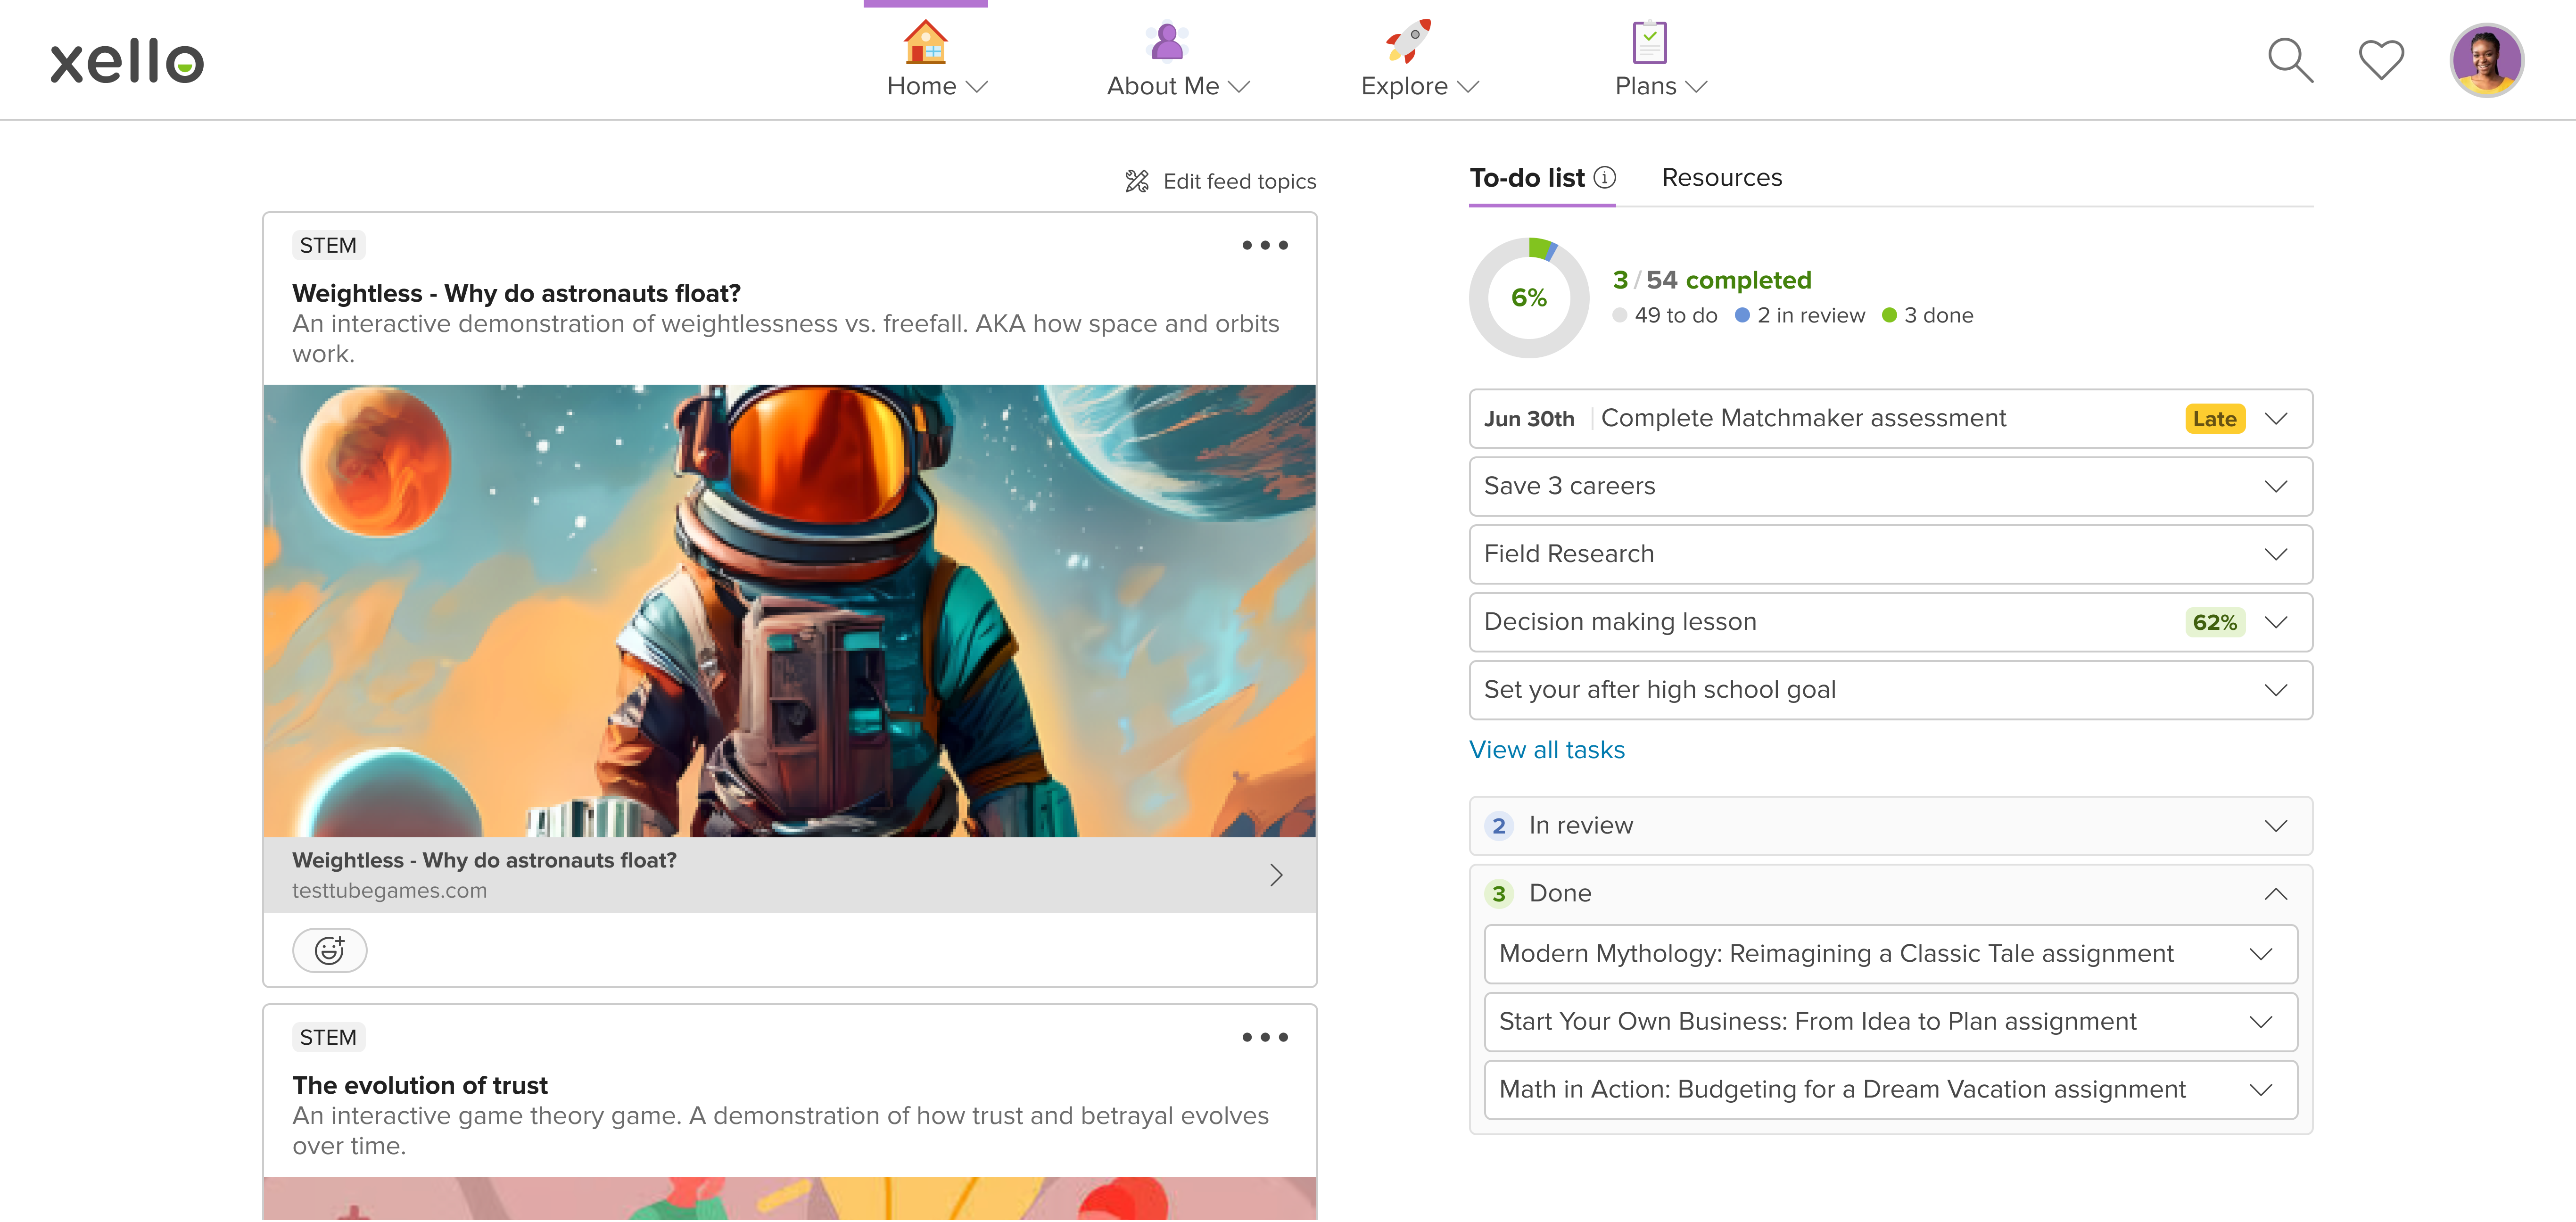Expand Math in Action Budgeting assignment

click(2261, 1090)
